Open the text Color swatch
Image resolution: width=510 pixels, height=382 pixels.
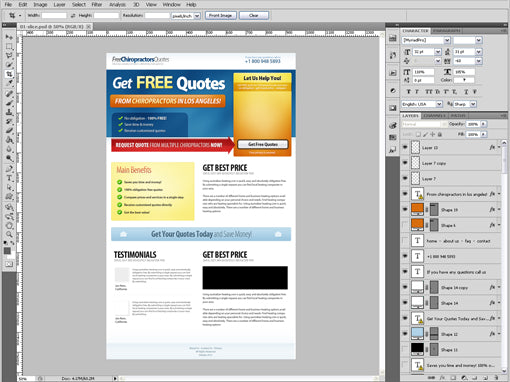(x=464, y=80)
